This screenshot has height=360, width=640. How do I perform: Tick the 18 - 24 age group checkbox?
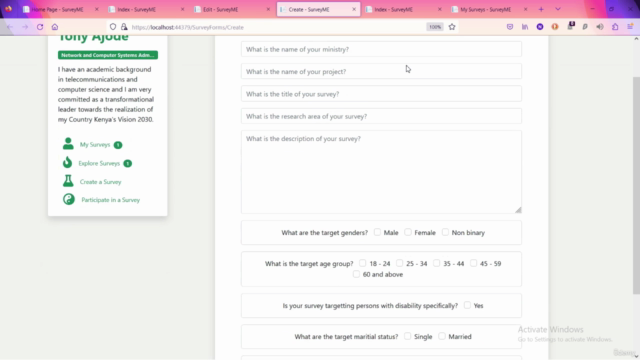tap(362, 263)
